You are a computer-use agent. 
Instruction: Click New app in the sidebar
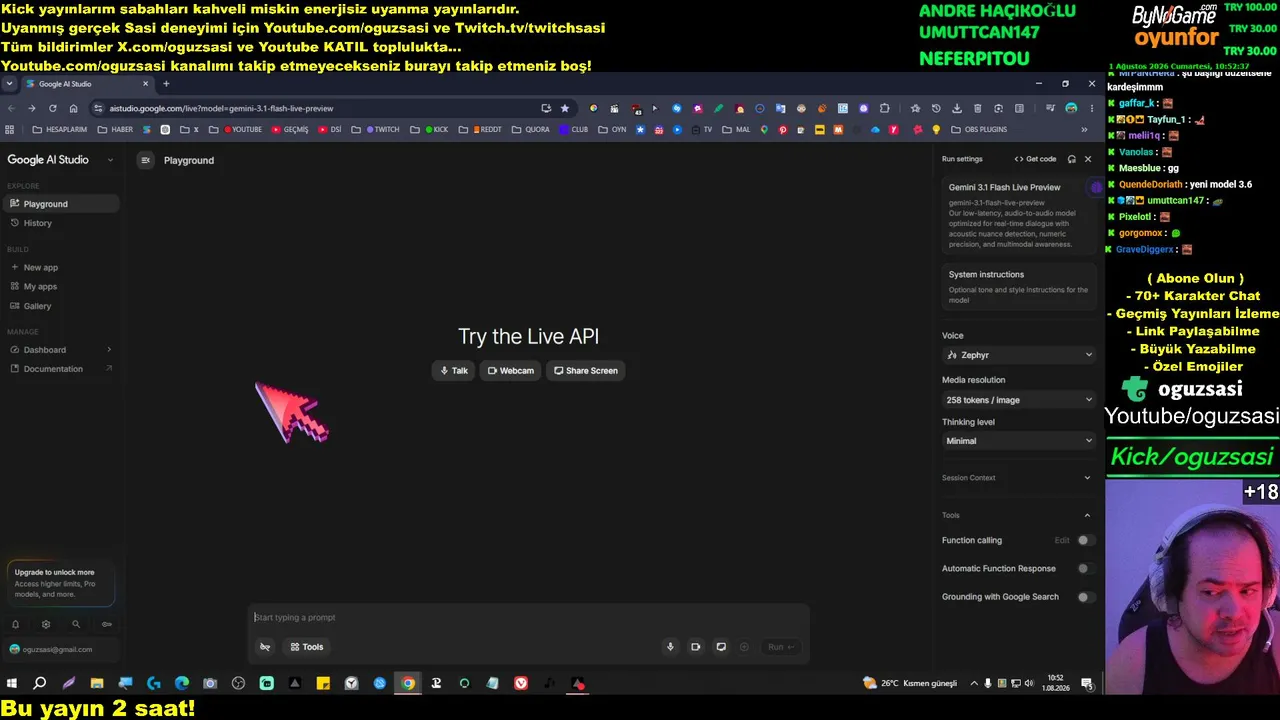(60, 268)
